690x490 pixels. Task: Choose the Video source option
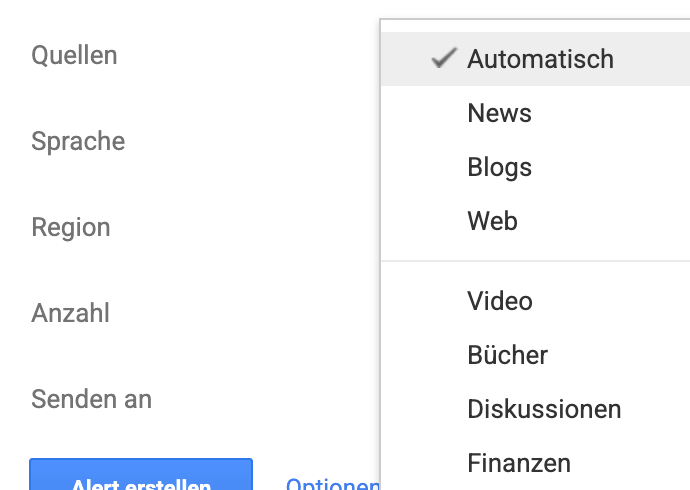[x=499, y=301]
